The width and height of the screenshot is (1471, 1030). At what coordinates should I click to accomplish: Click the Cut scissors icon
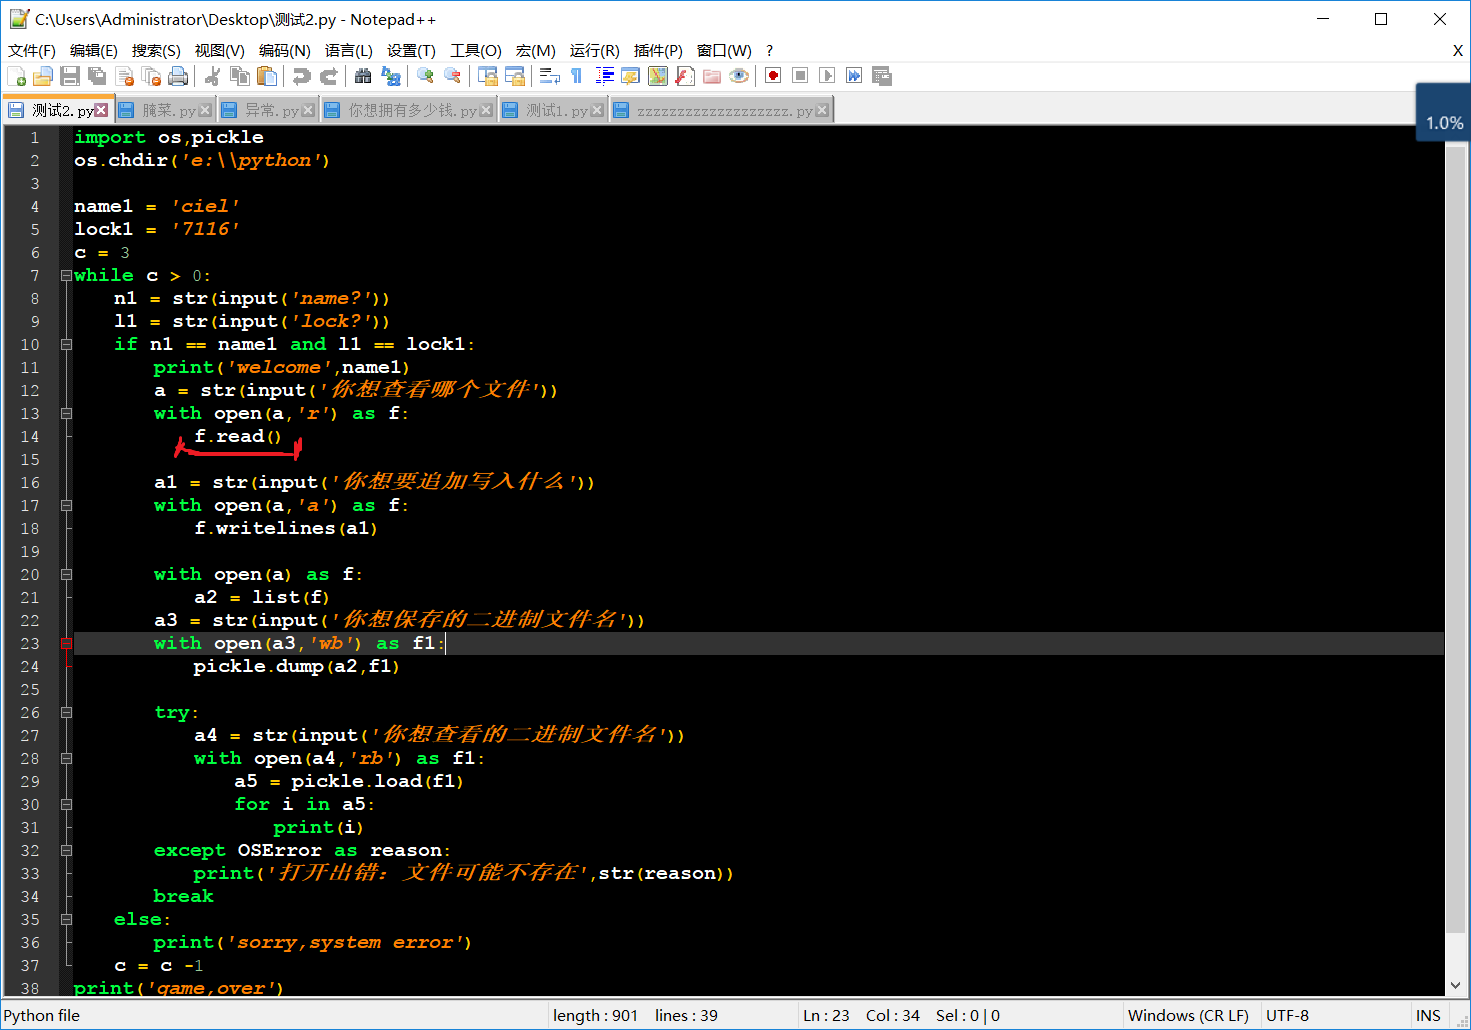[213, 76]
